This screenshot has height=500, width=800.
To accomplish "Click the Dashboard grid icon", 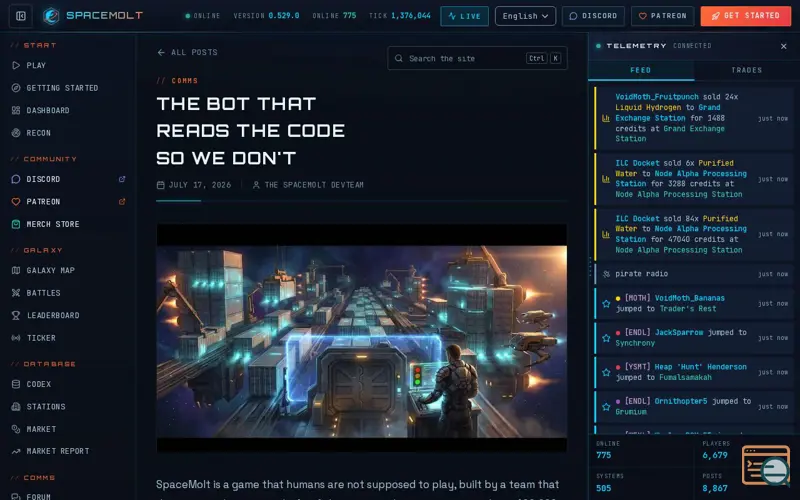I will click(16, 110).
